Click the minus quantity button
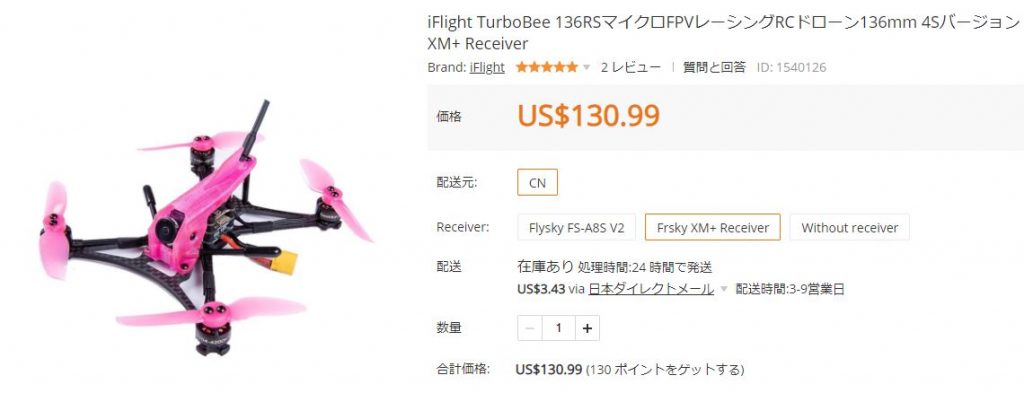1024x393 pixels. point(530,328)
